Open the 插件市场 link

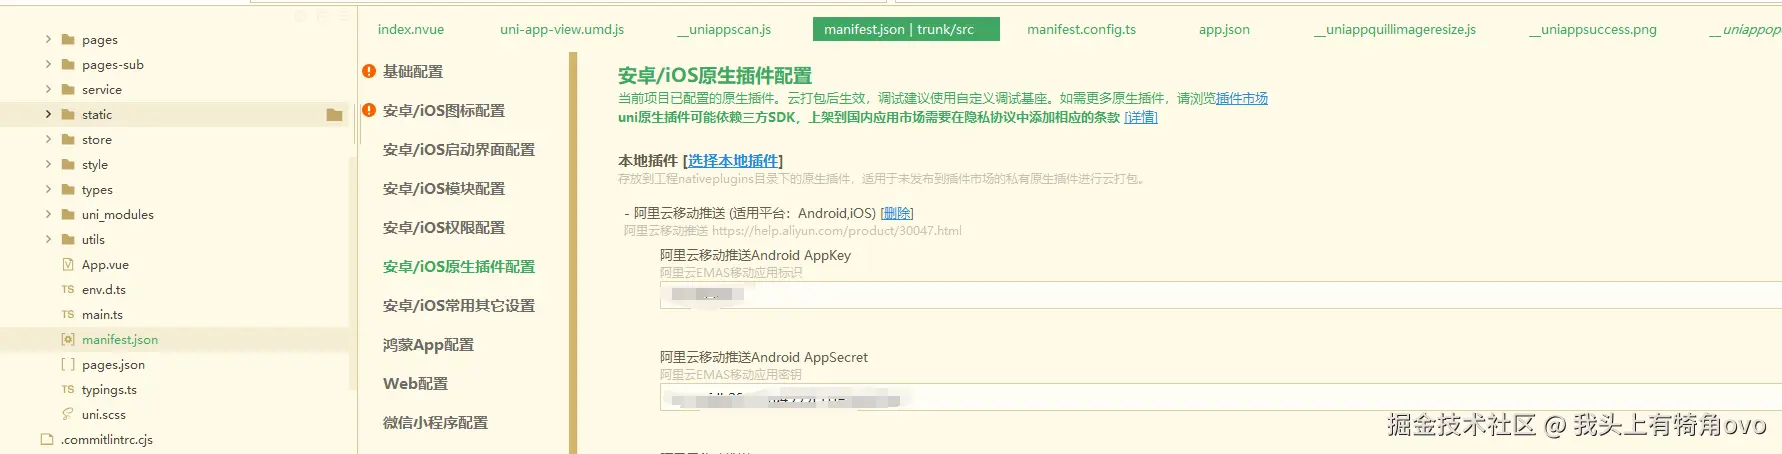click(x=1242, y=98)
